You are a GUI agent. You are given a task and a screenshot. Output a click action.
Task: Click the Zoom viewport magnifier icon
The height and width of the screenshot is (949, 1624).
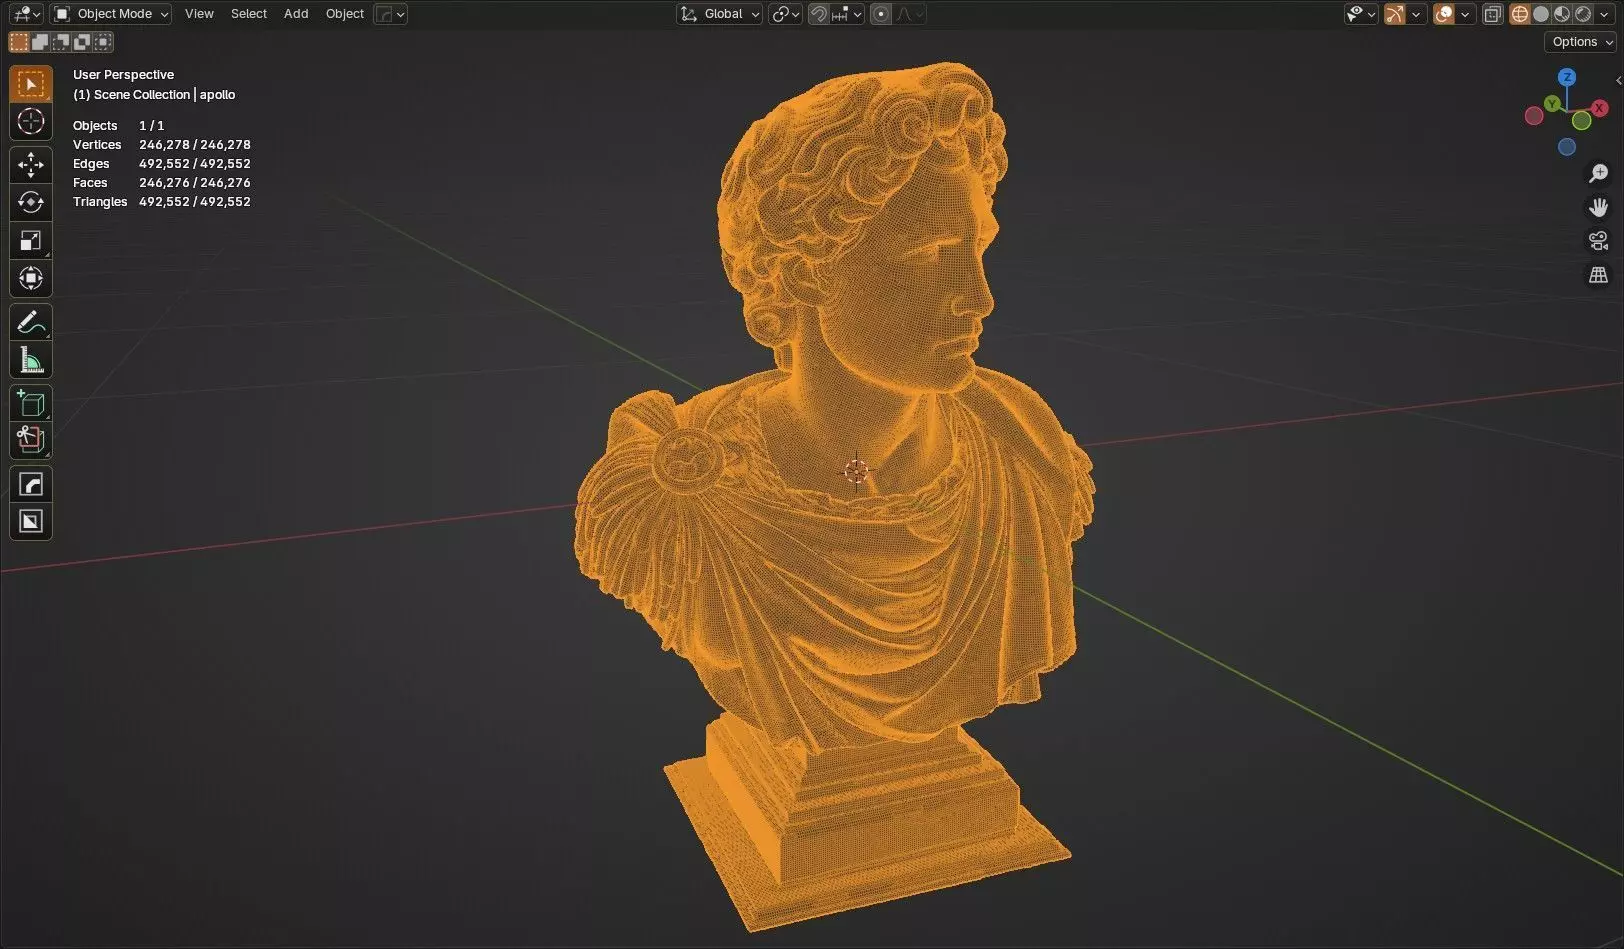coord(1599,174)
